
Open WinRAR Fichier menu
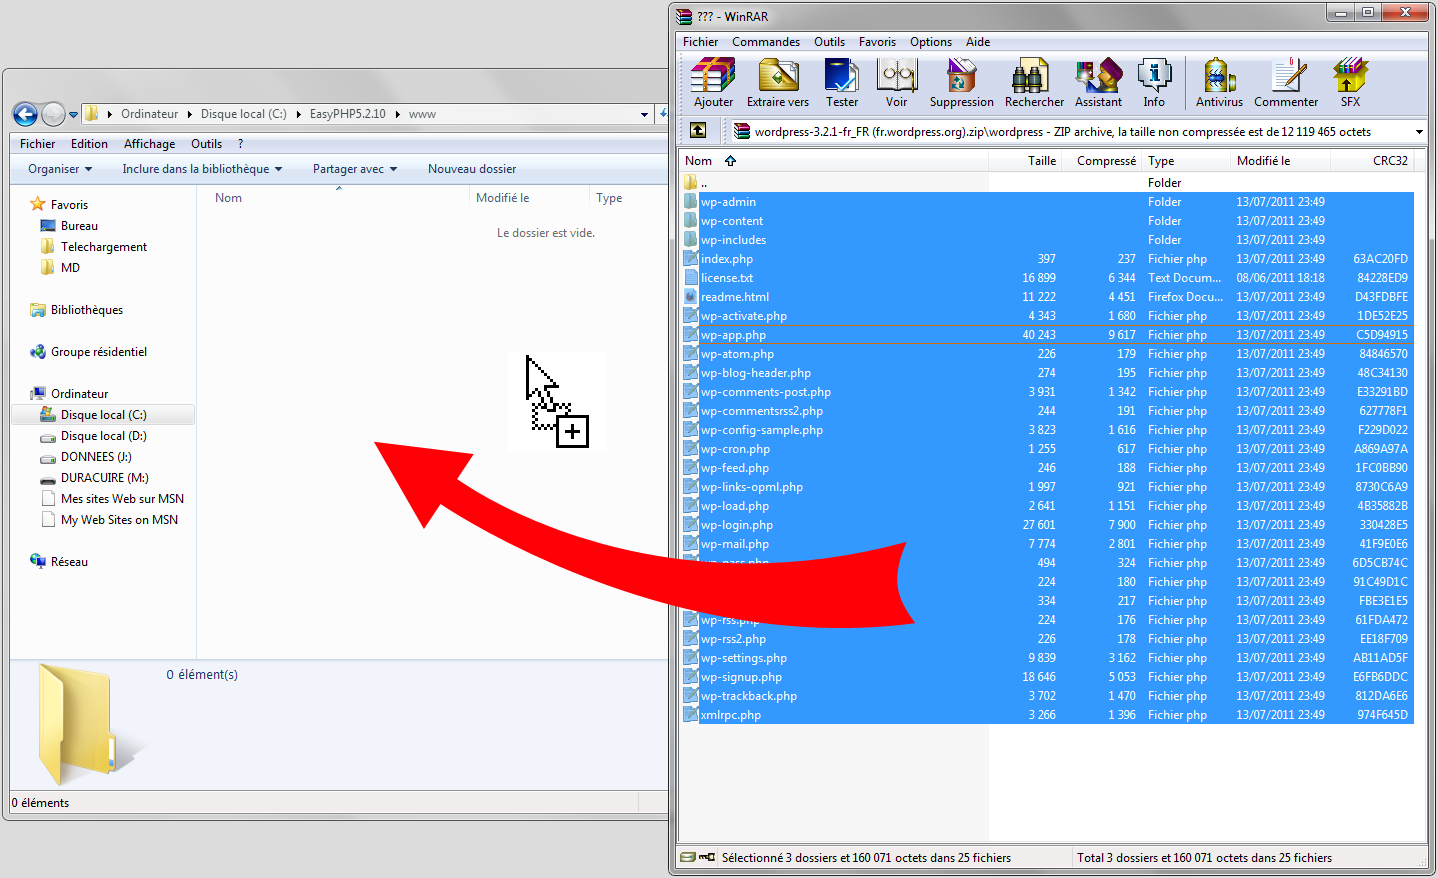[700, 42]
